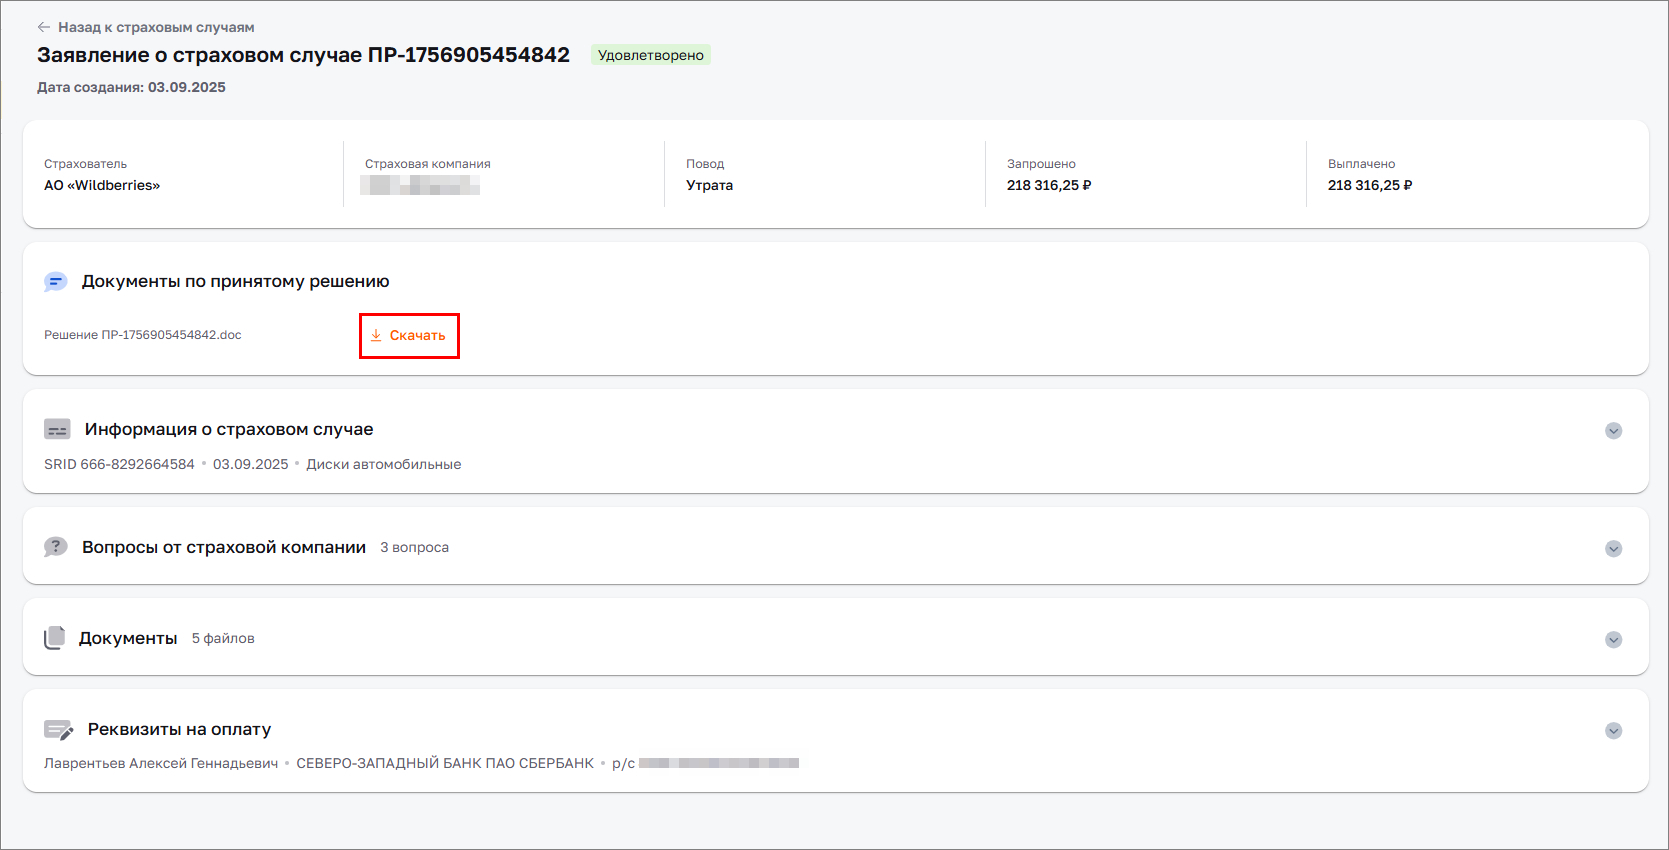Click file name Решение ПР-1756905454842.doc

[x=143, y=335]
